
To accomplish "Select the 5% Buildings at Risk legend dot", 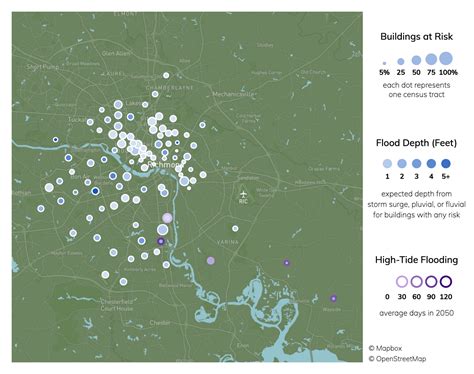I will 384,63.
